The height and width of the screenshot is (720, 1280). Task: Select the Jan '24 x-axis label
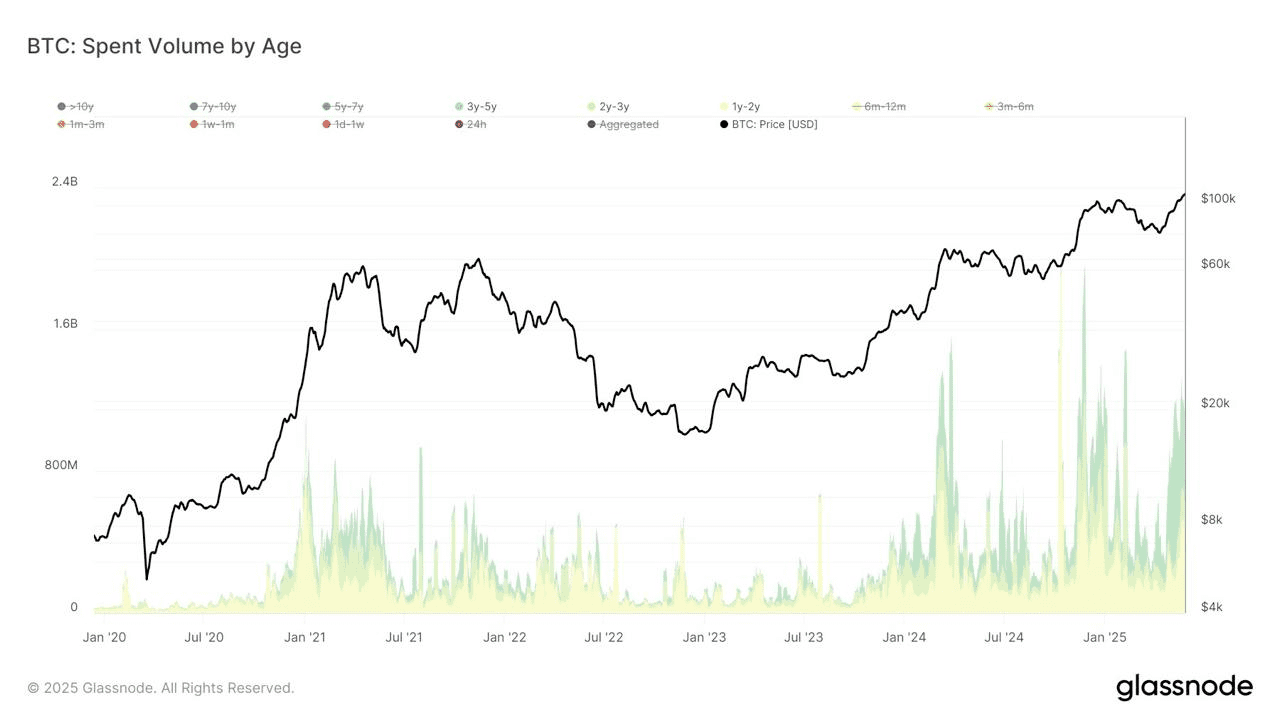click(905, 637)
